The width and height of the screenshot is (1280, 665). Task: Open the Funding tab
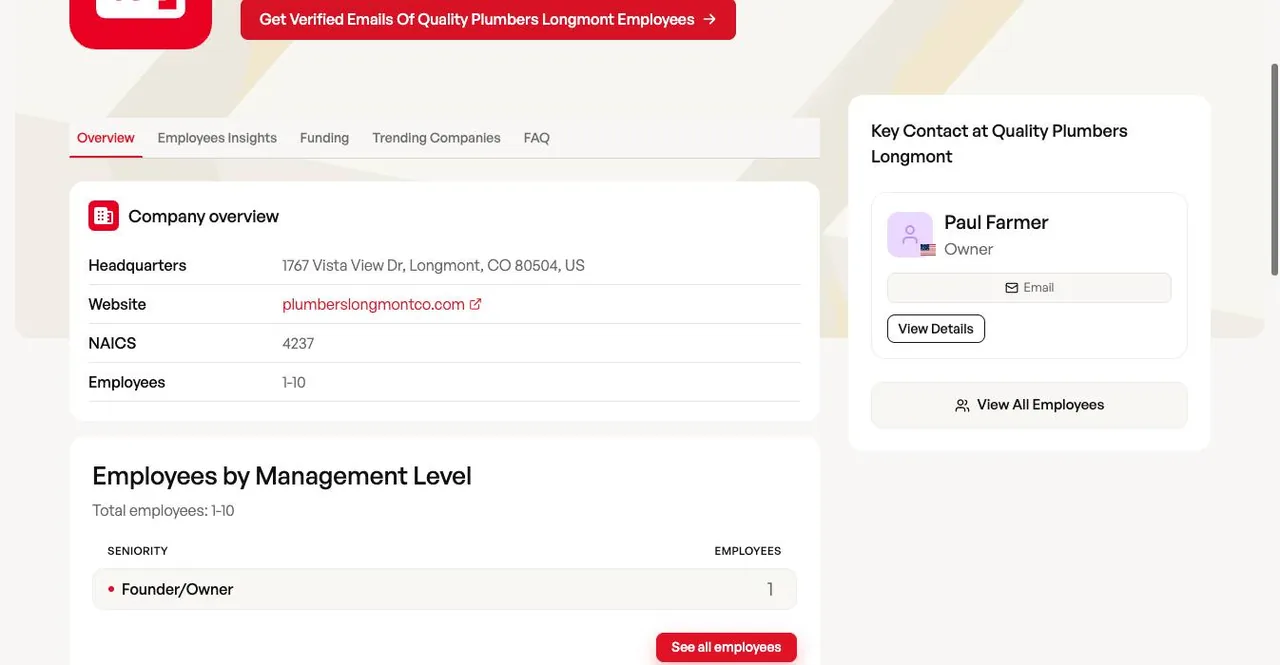tap(324, 138)
